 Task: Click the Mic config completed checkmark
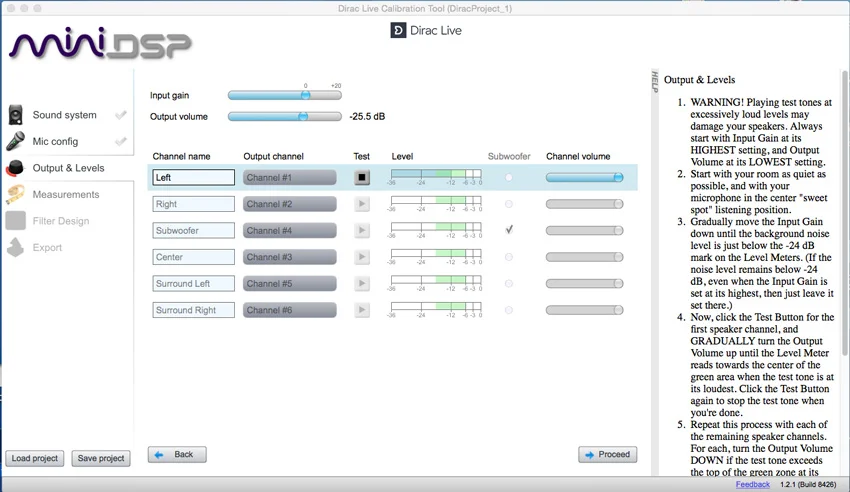tap(121, 141)
